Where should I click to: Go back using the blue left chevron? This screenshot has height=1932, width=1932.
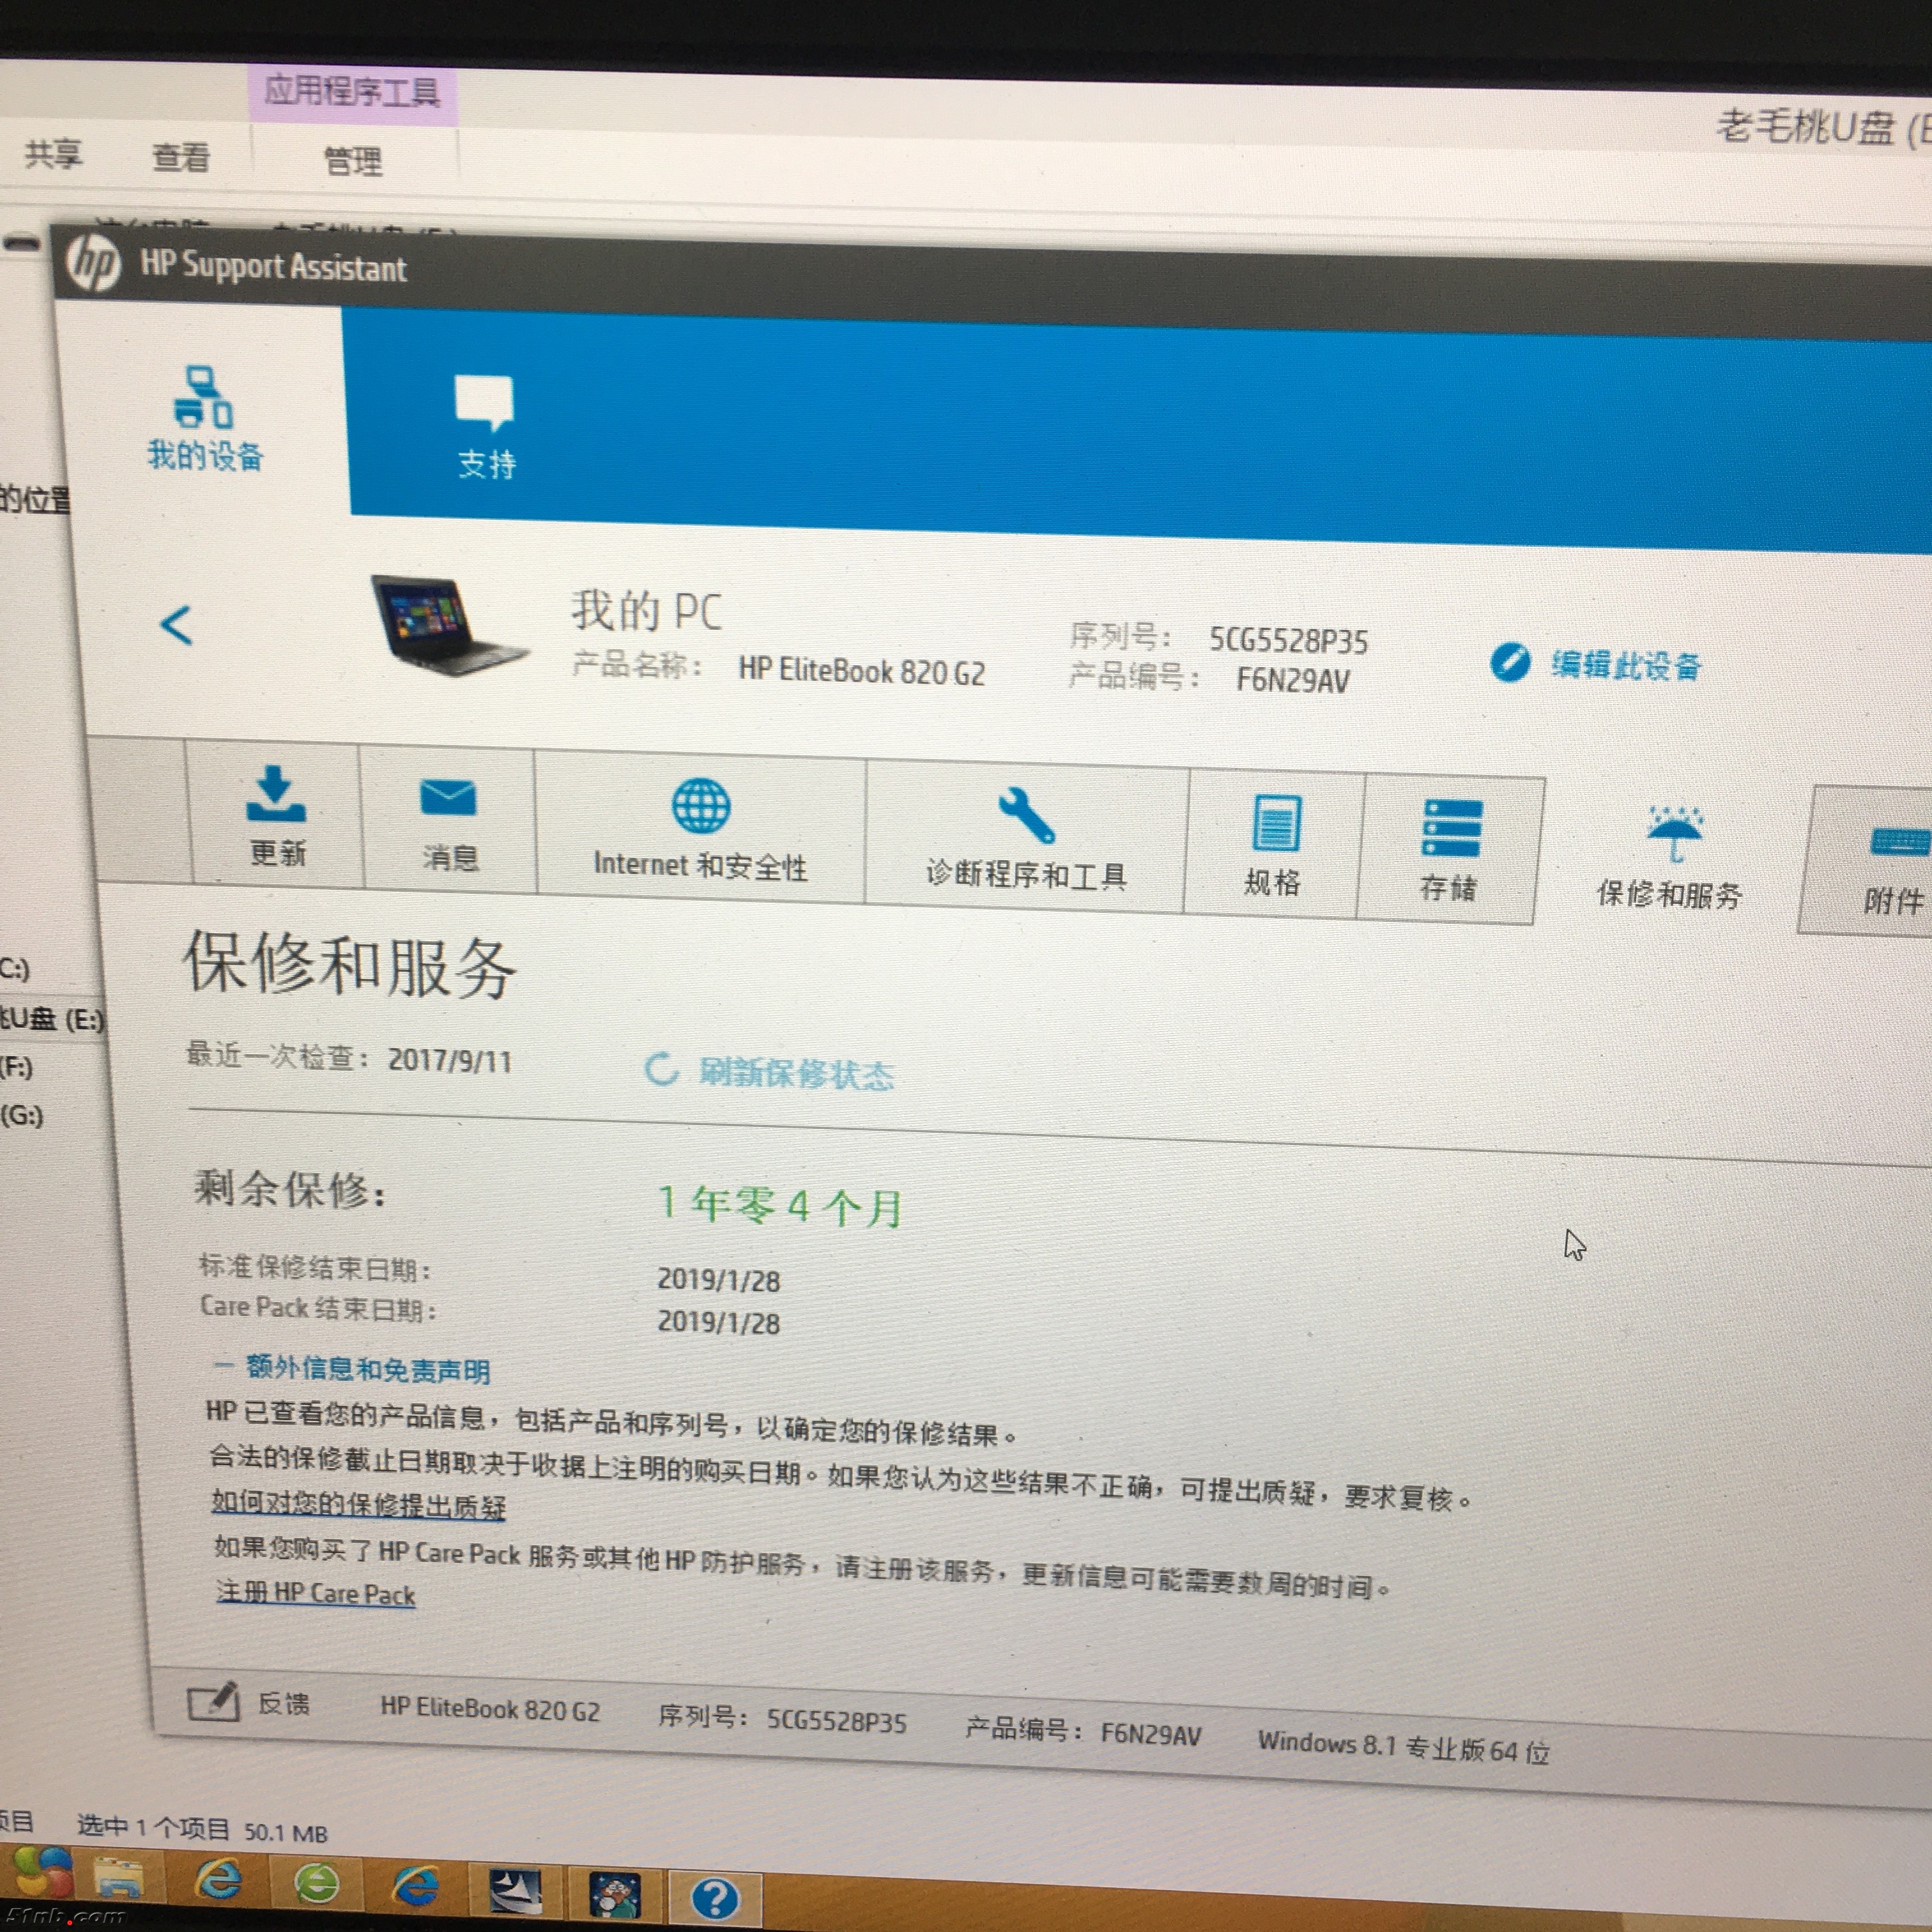pos(177,625)
